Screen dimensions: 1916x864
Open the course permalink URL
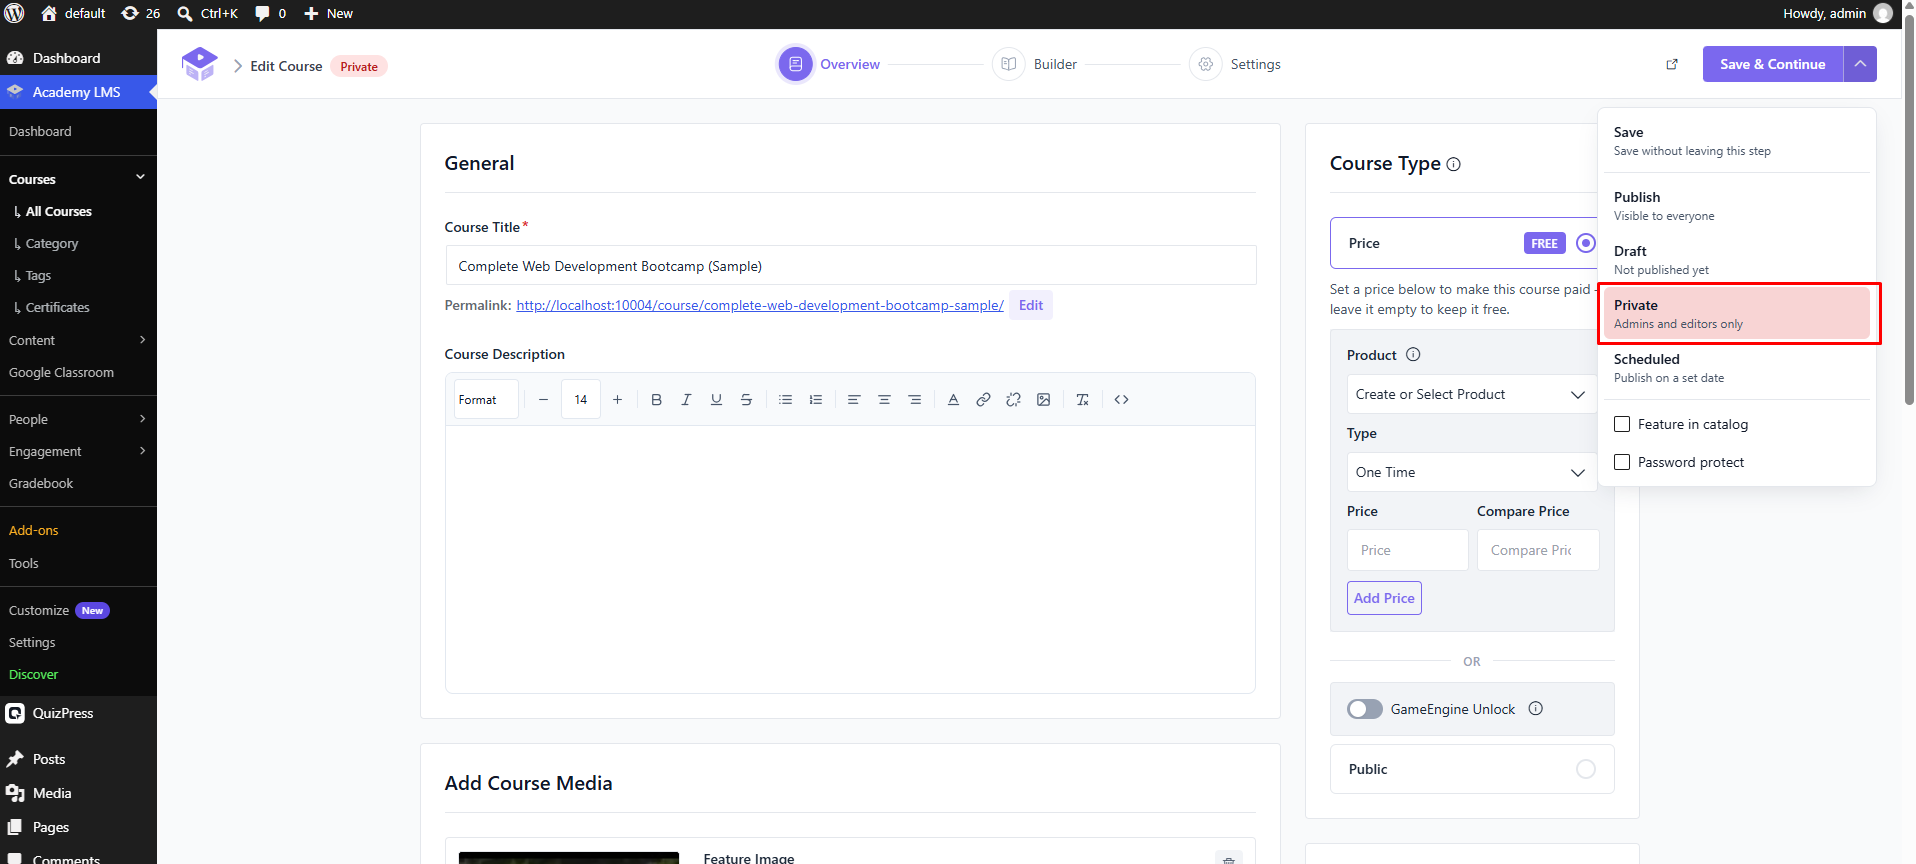tap(760, 305)
